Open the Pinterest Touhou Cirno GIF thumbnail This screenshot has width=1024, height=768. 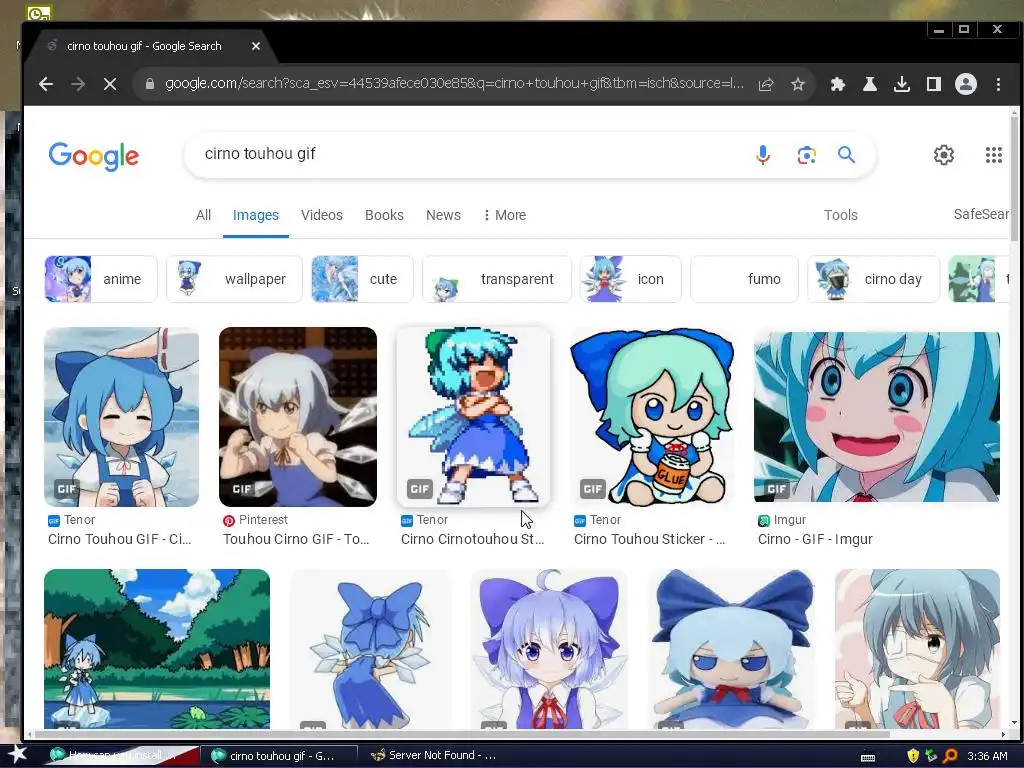pos(298,417)
